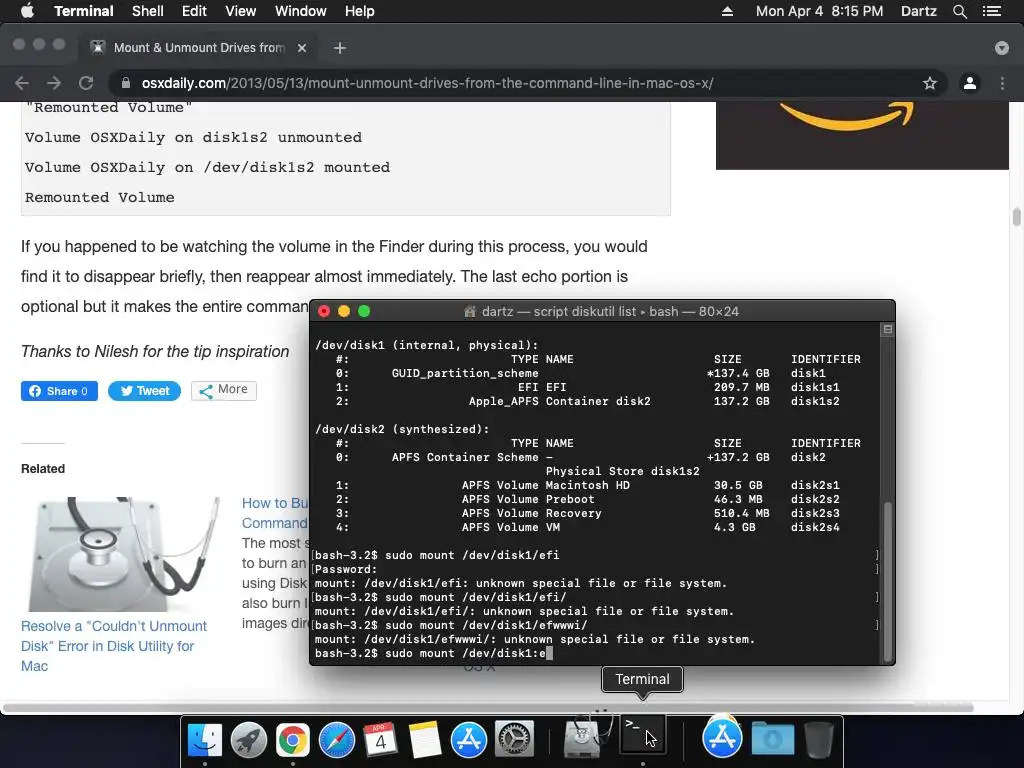Click the current sudo mount command line
This screenshot has height=768, width=1024.
tap(434, 653)
